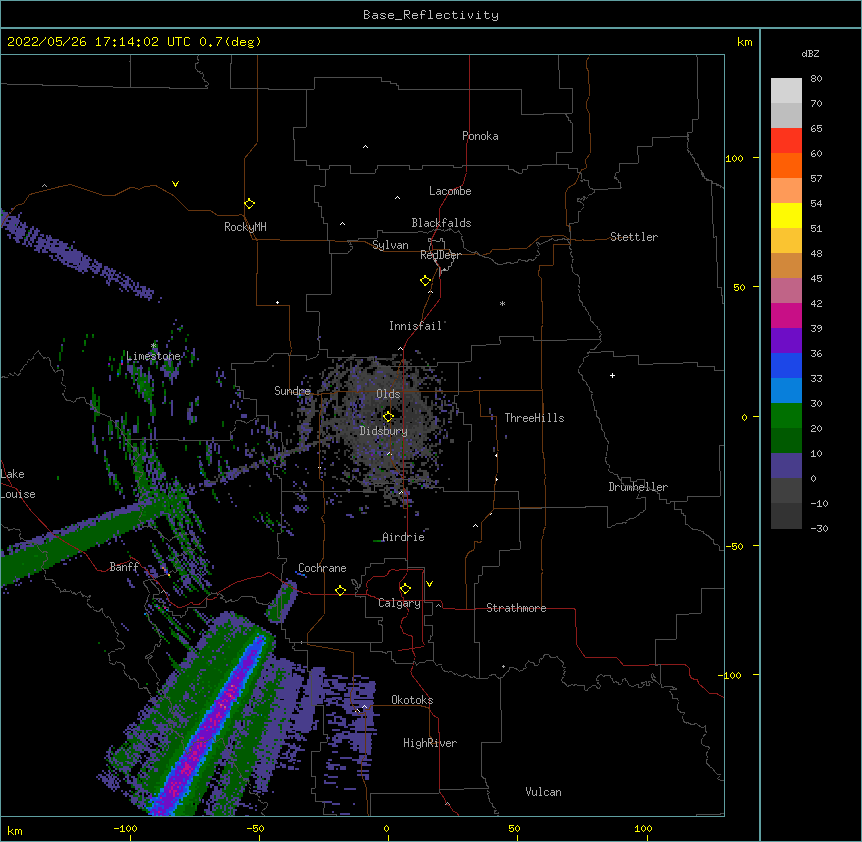Click the 57 value in the dBZ legend

[816, 179]
